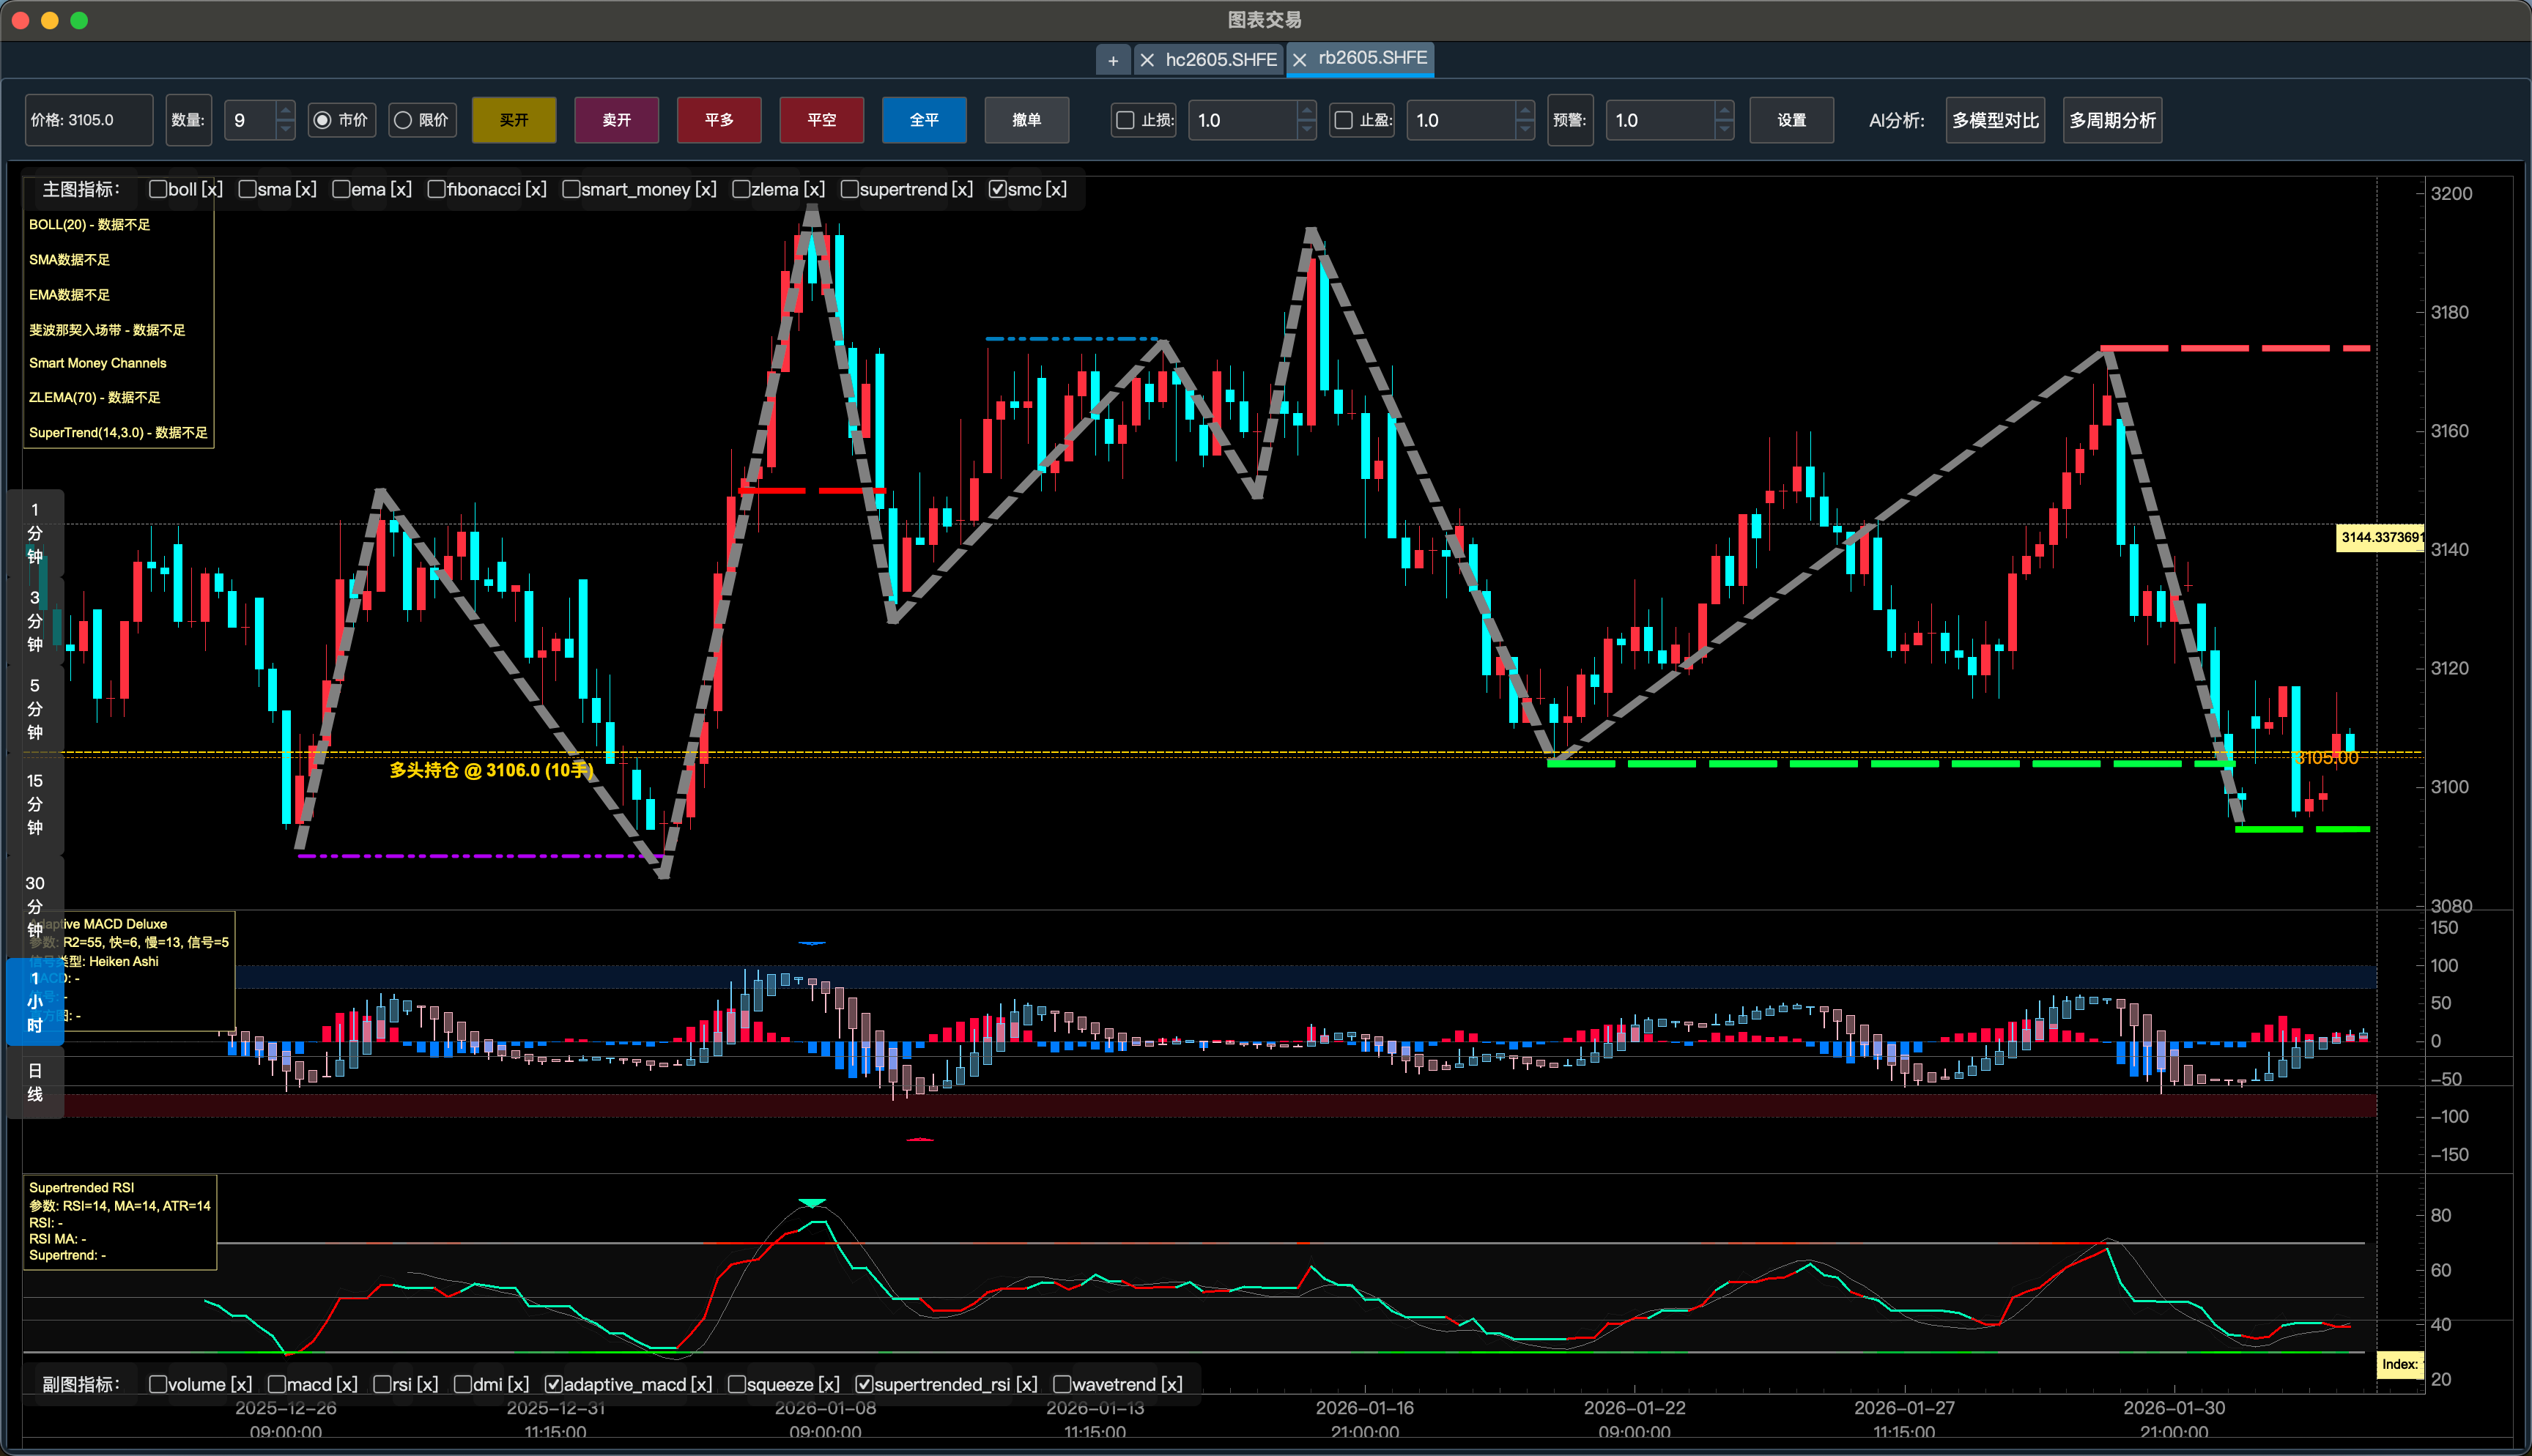
Task: Close the hc2605.SHFE tab with its X icon
Action: pos(1147,60)
